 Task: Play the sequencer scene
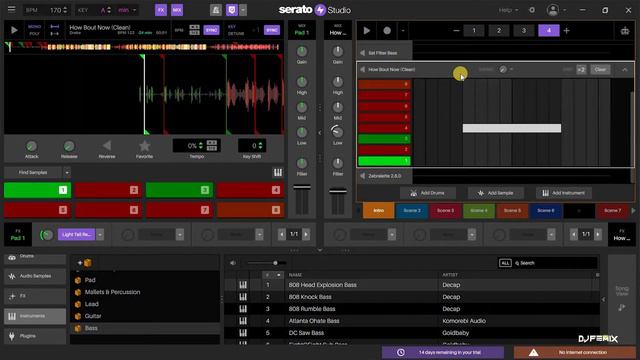coord(367,31)
